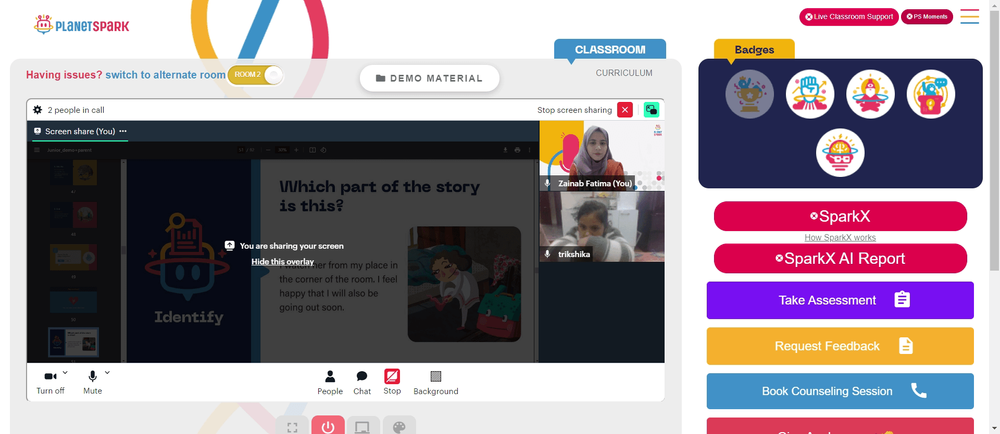Click '2 people in call' text

76,110
